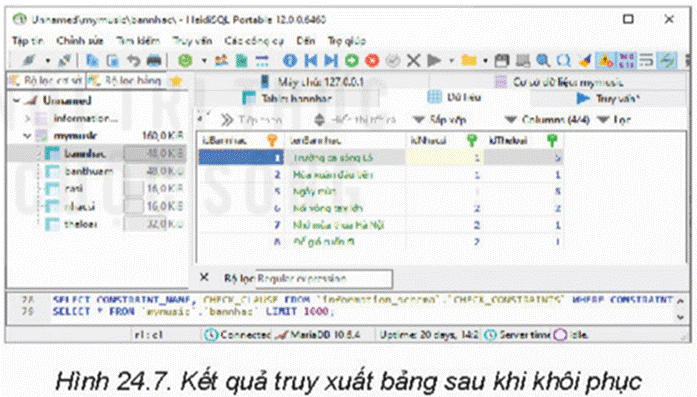
Task: Click the blue info help icon
Action: point(290,60)
